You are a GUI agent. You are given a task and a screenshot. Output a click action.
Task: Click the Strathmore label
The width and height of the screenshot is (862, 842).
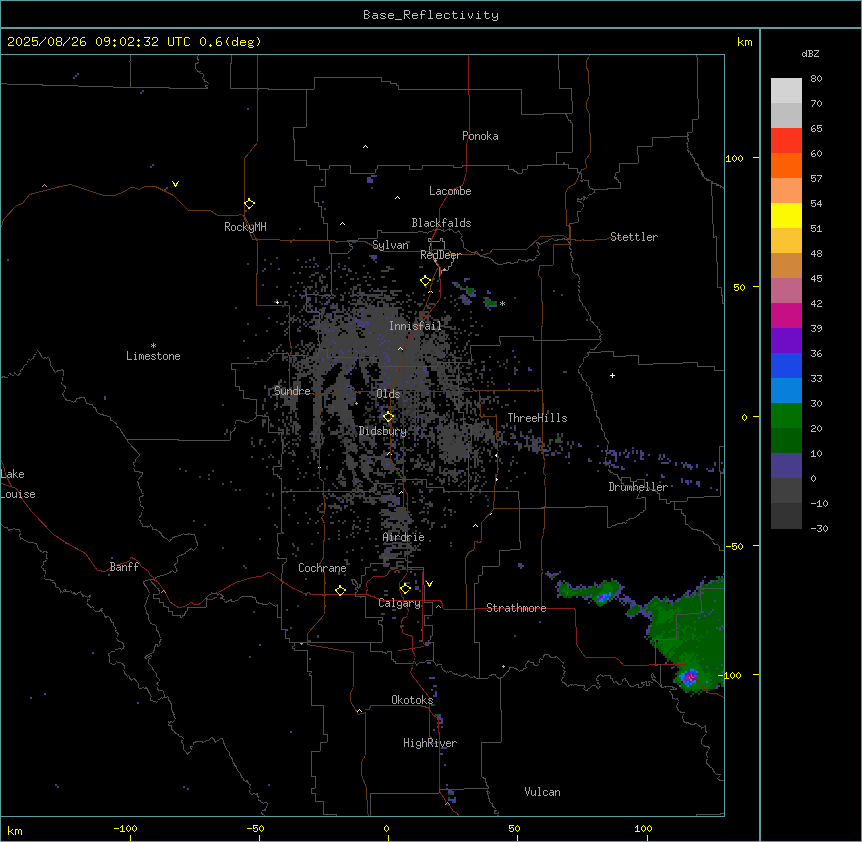click(516, 608)
